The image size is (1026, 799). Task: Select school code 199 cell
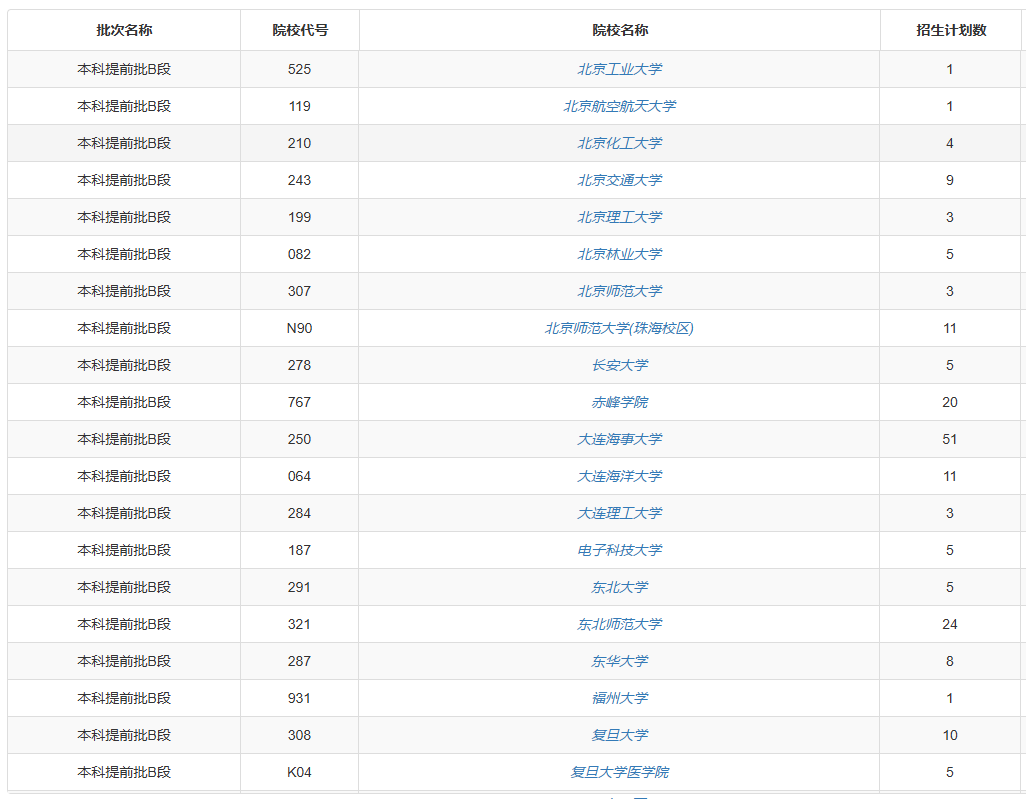300,217
